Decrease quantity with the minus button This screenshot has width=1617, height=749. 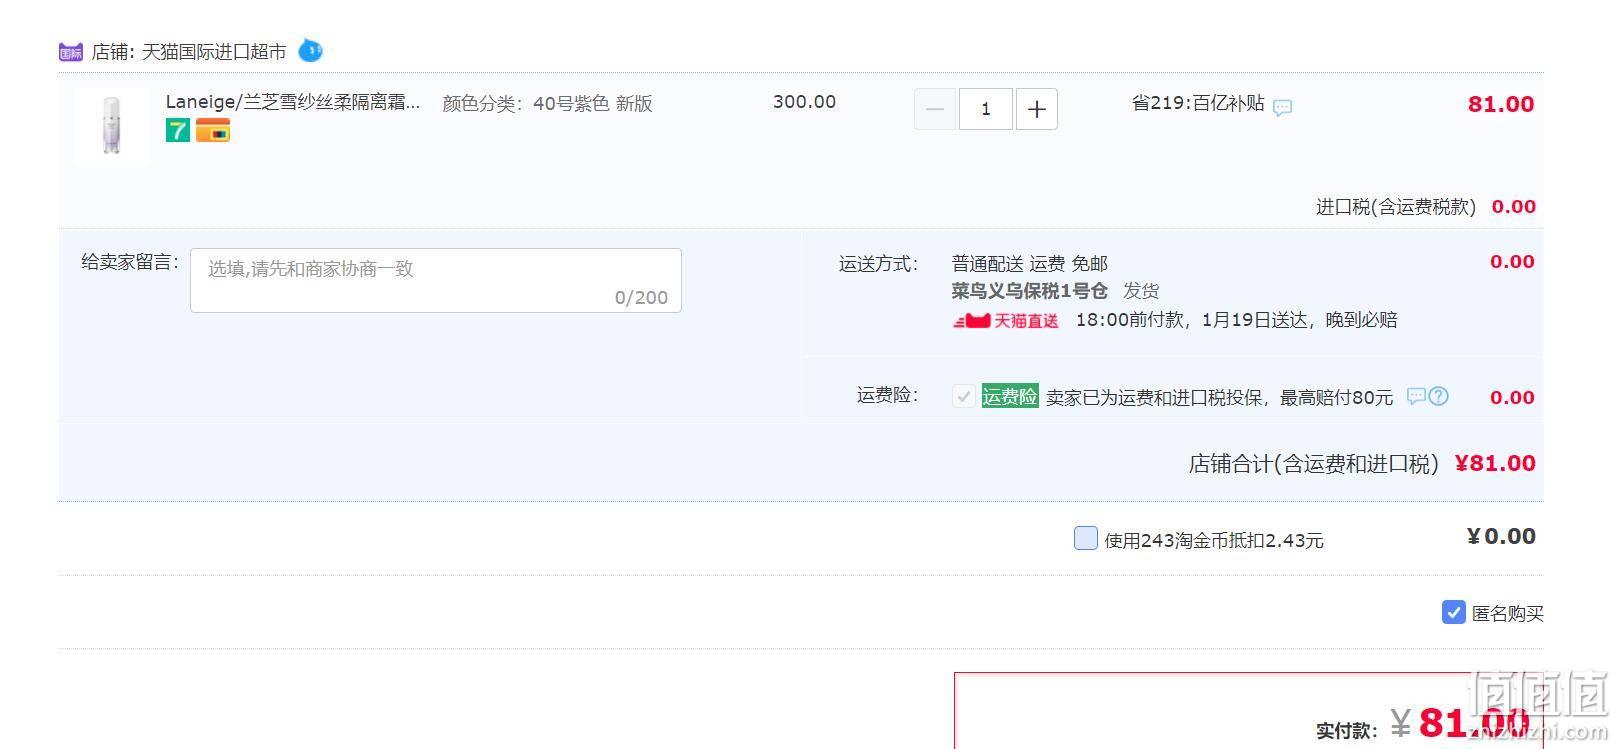pyautogui.click(x=935, y=109)
